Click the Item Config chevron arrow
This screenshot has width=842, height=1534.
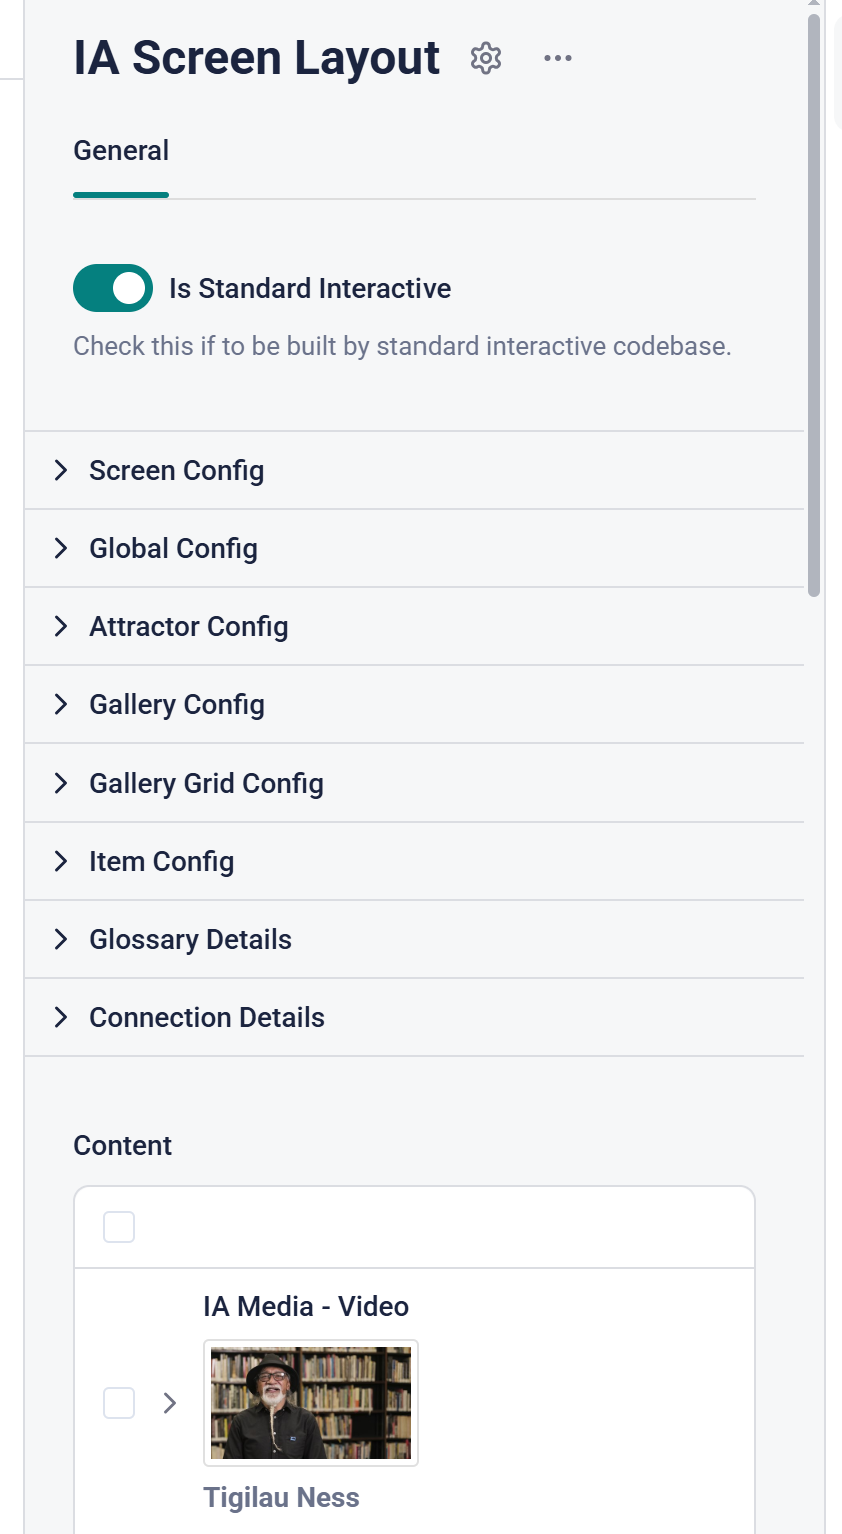pos(61,862)
